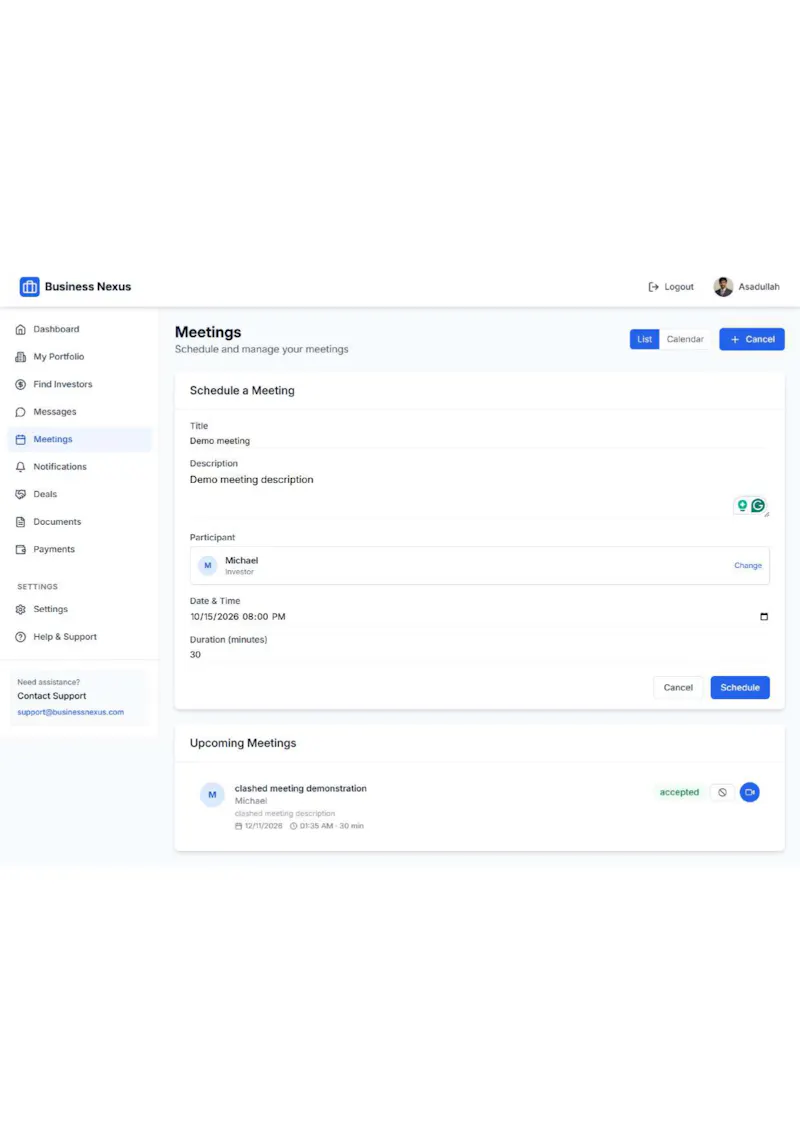The height and width of the screenshot is (1132, 800).
Task: Open Find Investors page
Action: pyautogui.click(x=79, y=384)
